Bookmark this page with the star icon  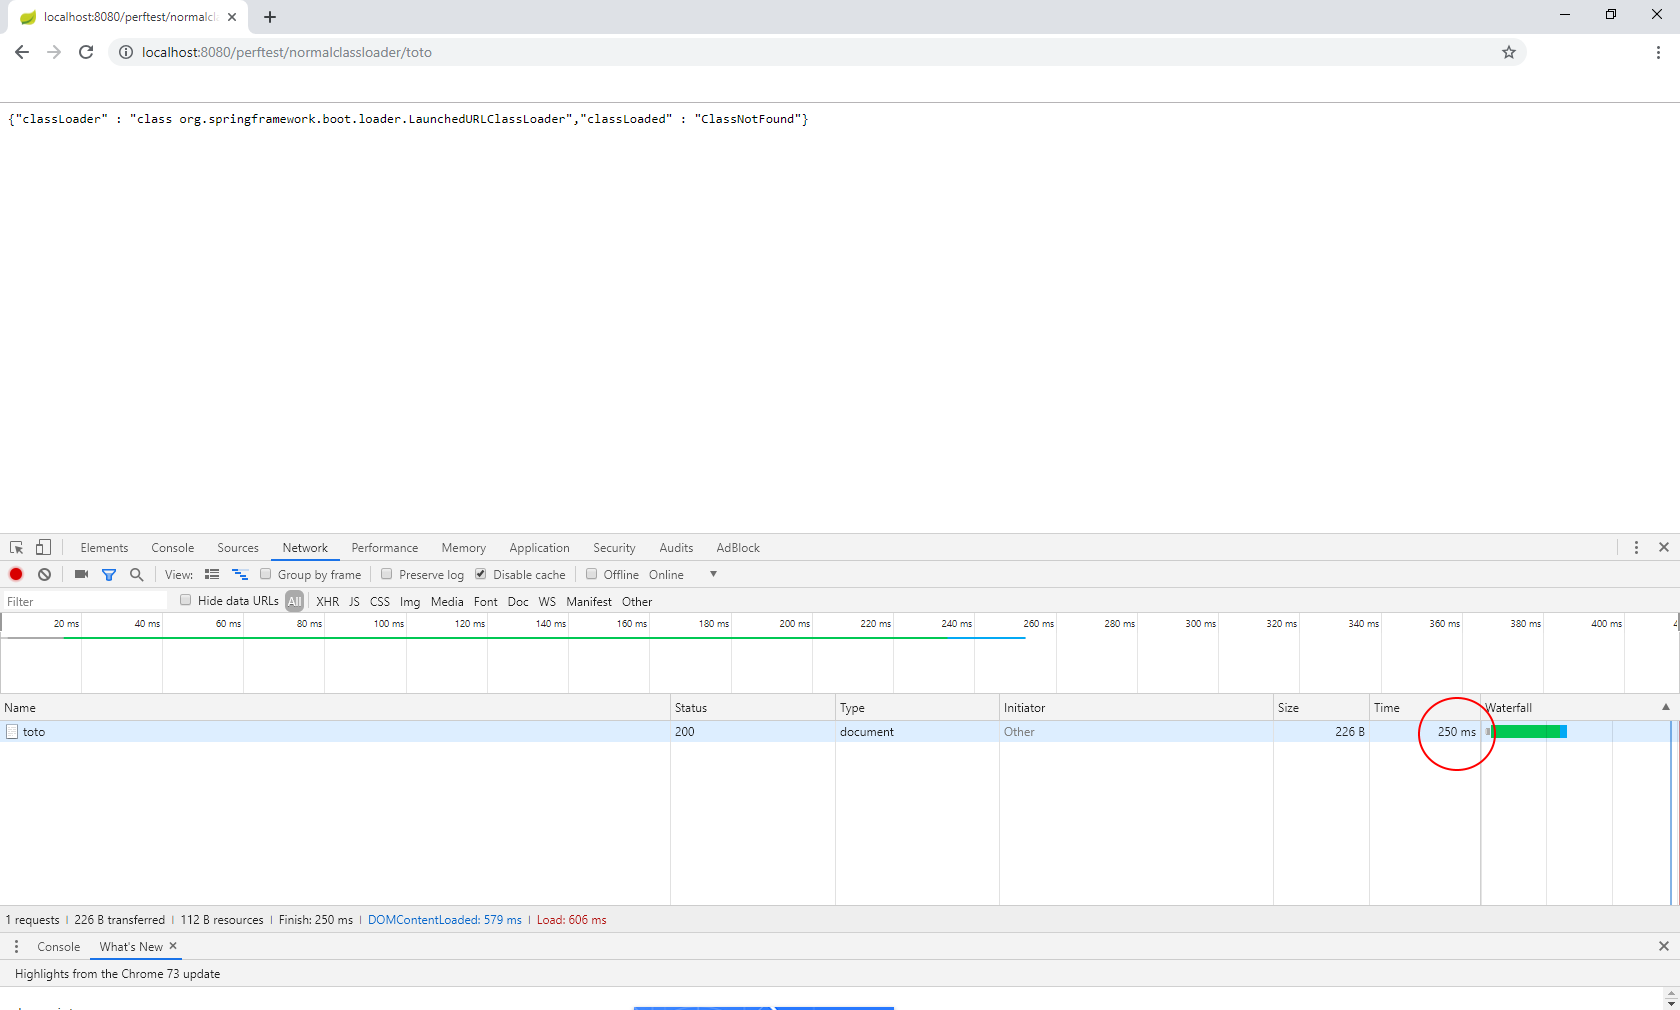click(1509, 52)
